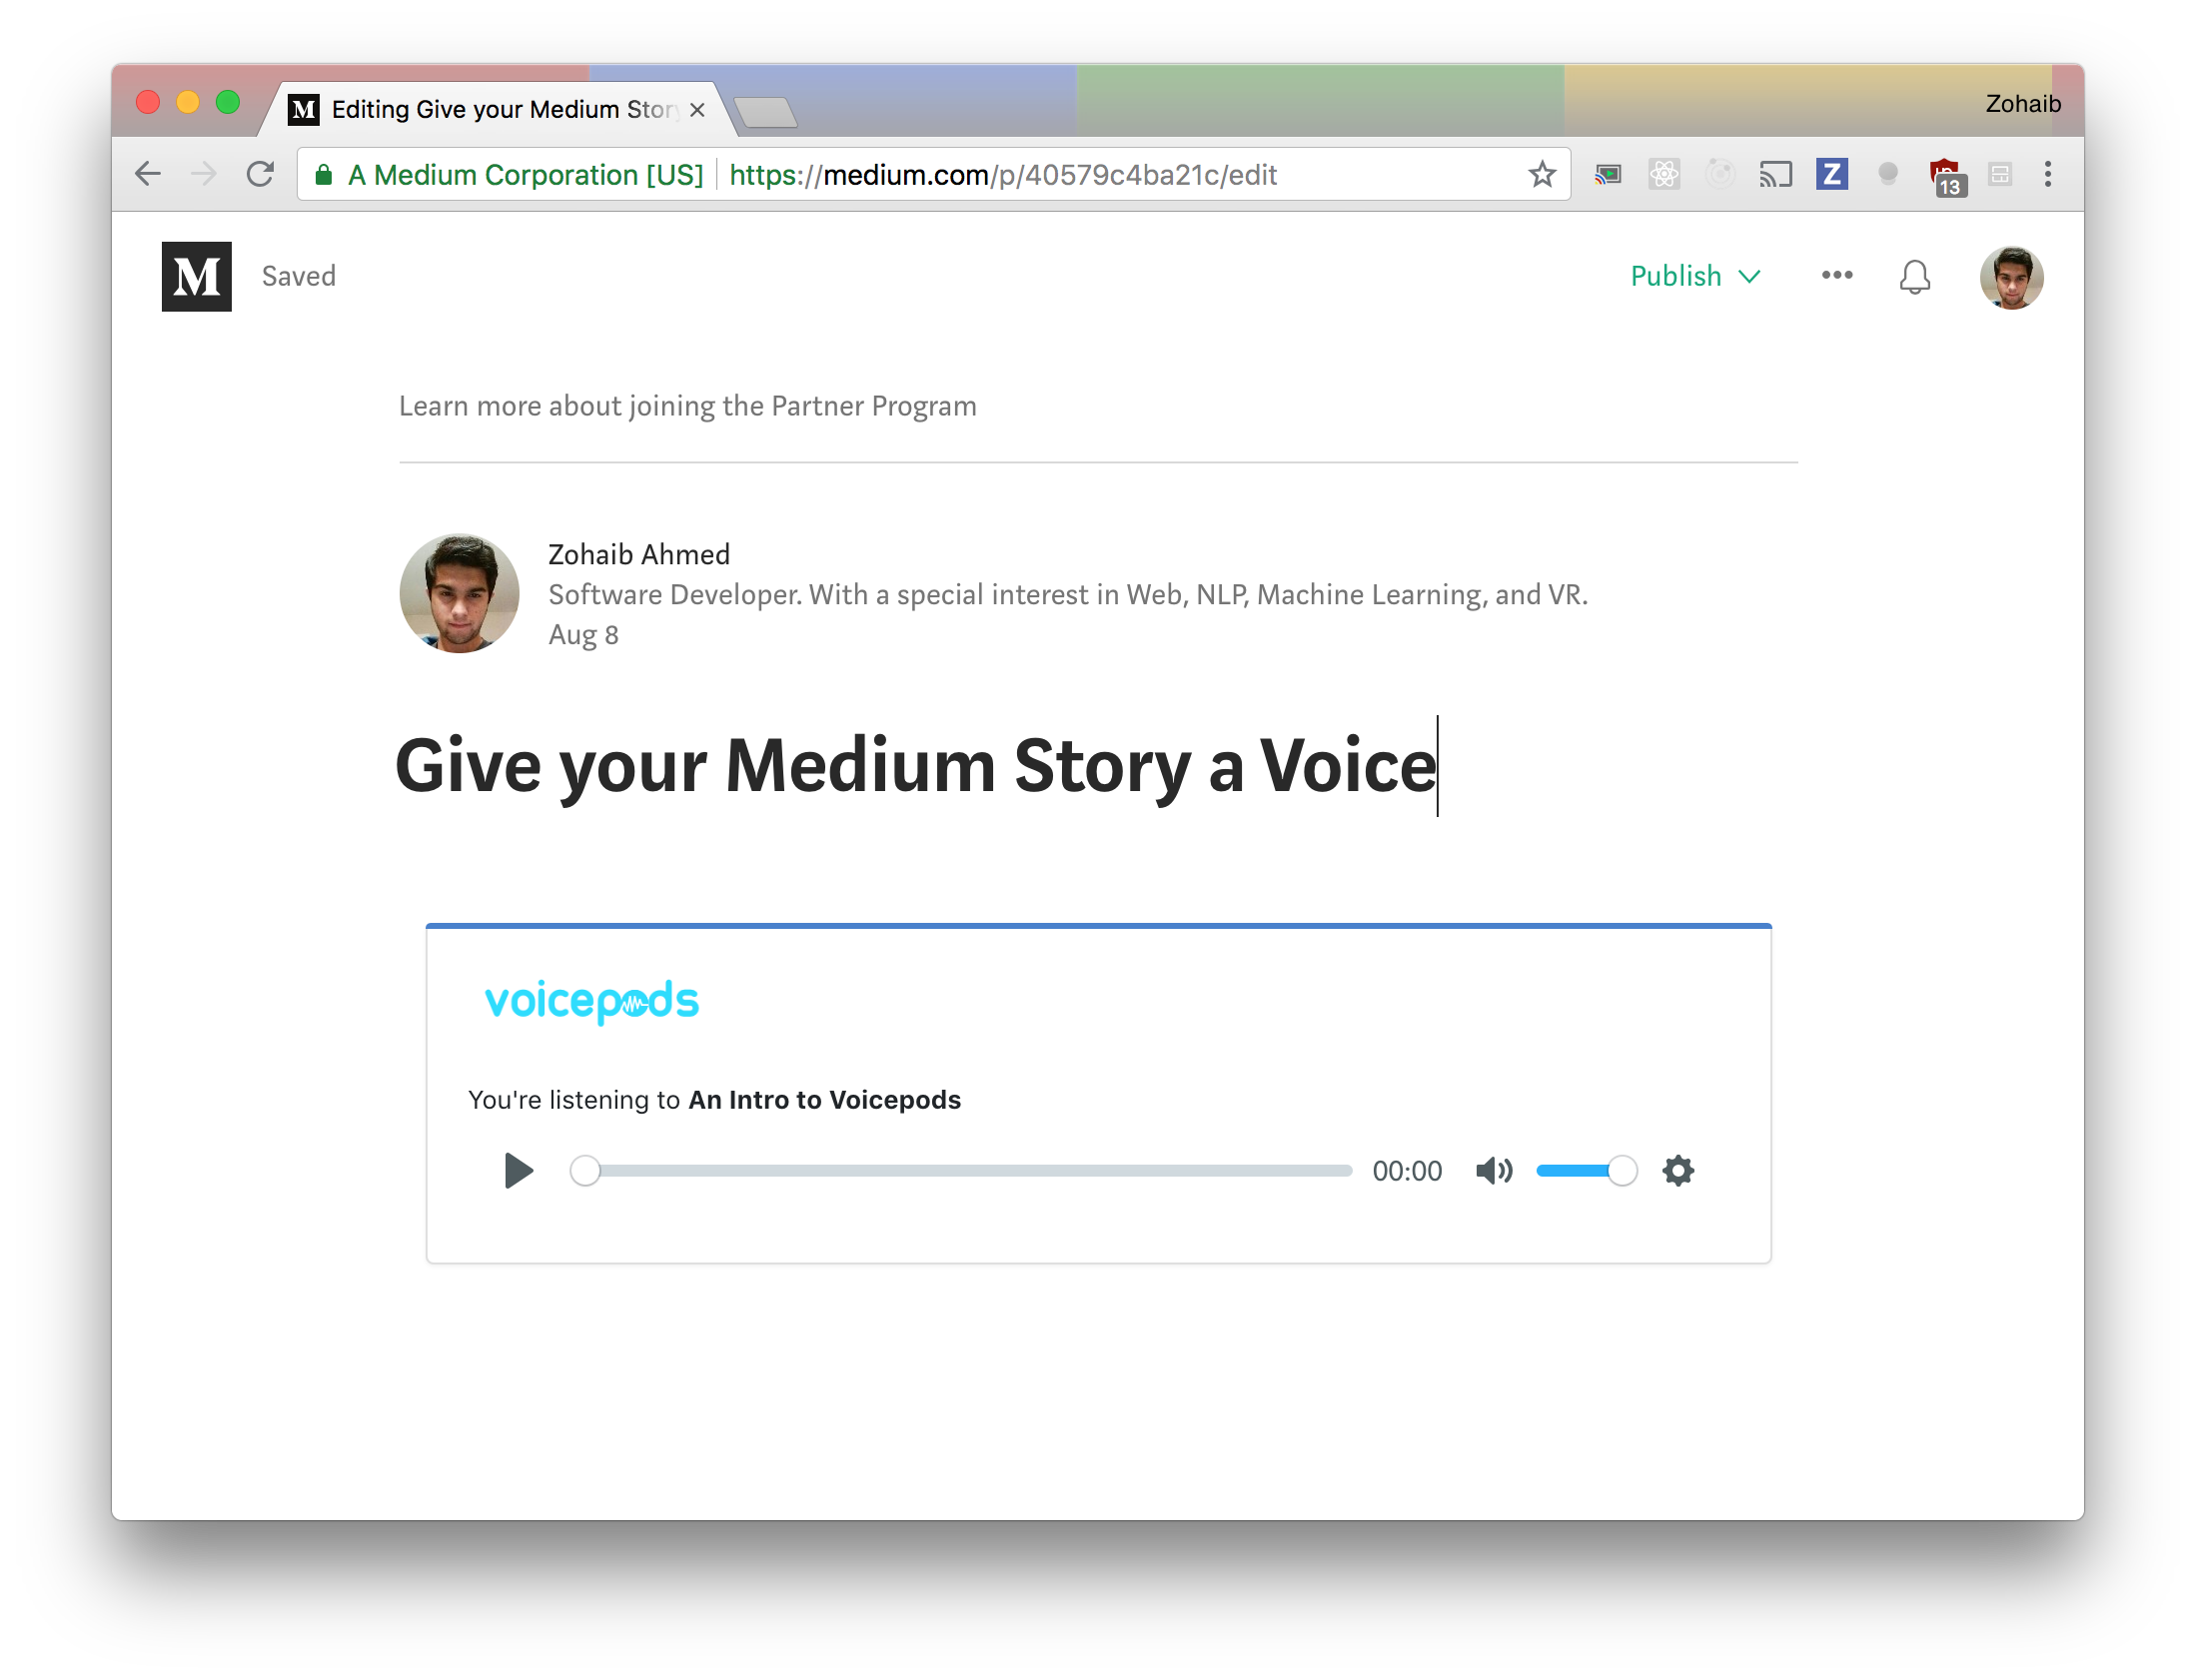Open the profile avatar menu in header
This screenshot has height=1680, width=2196.
coord(2011,277)
